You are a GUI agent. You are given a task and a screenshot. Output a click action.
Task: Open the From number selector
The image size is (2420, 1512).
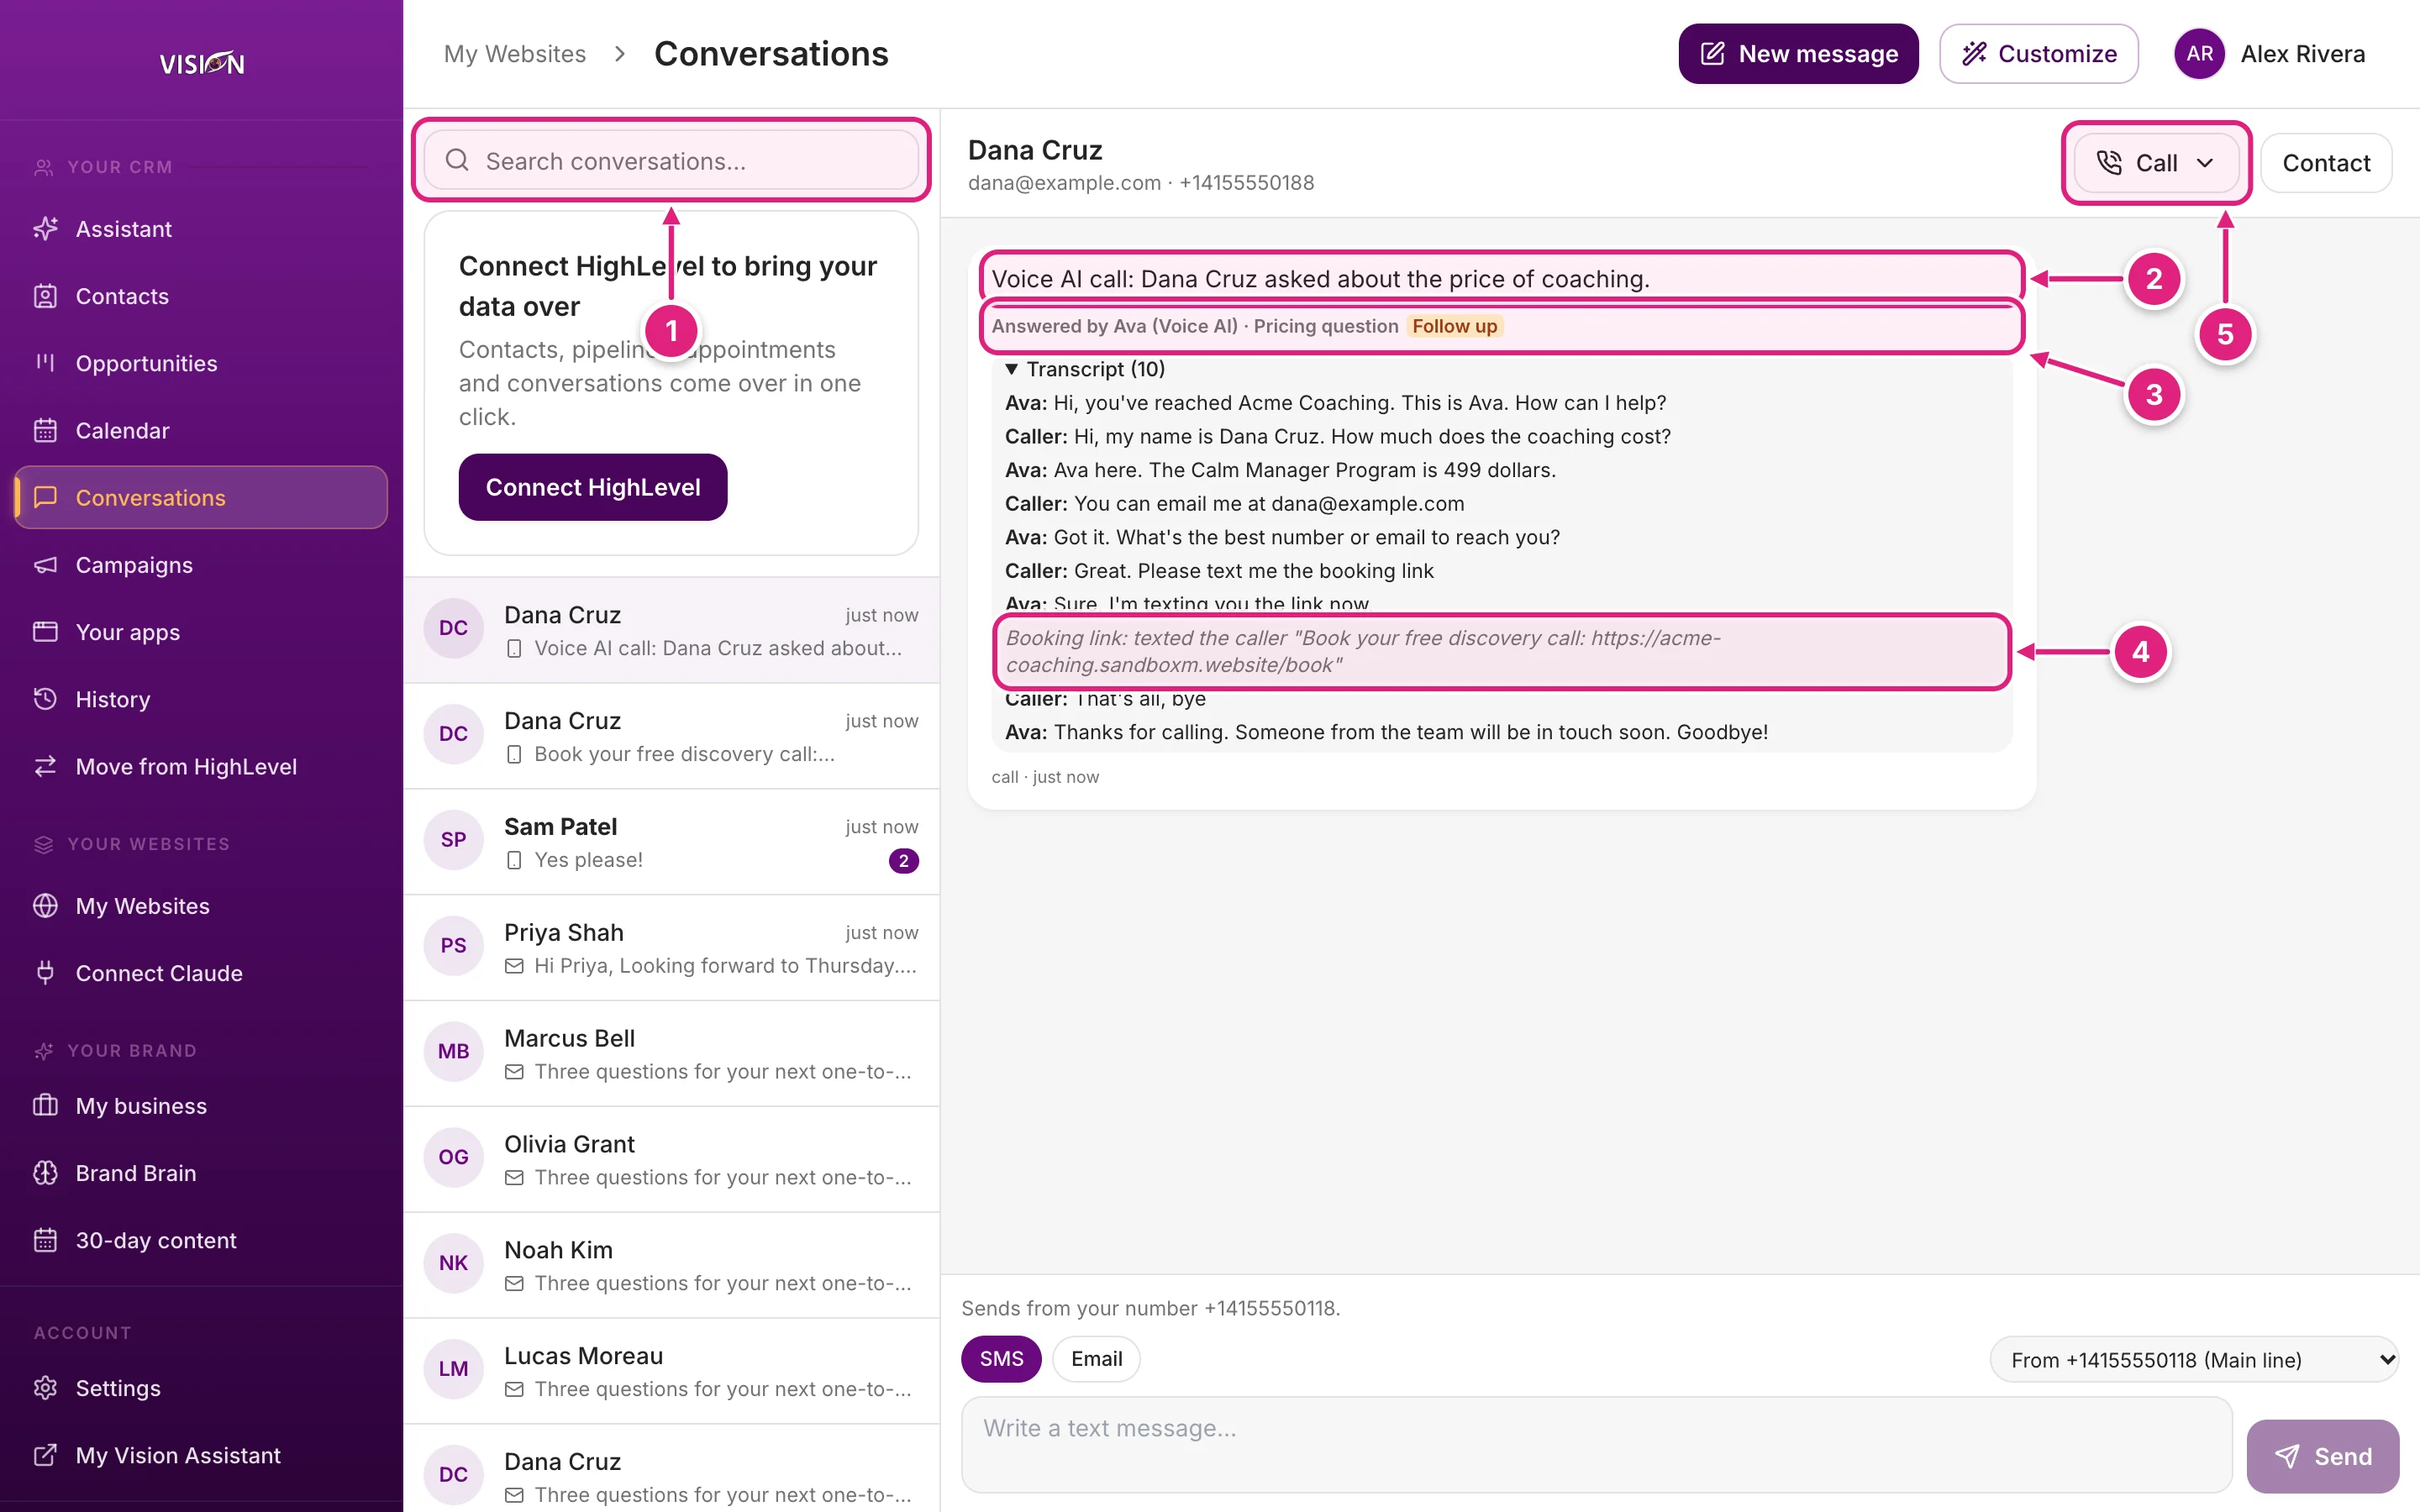(2194, 1360)
